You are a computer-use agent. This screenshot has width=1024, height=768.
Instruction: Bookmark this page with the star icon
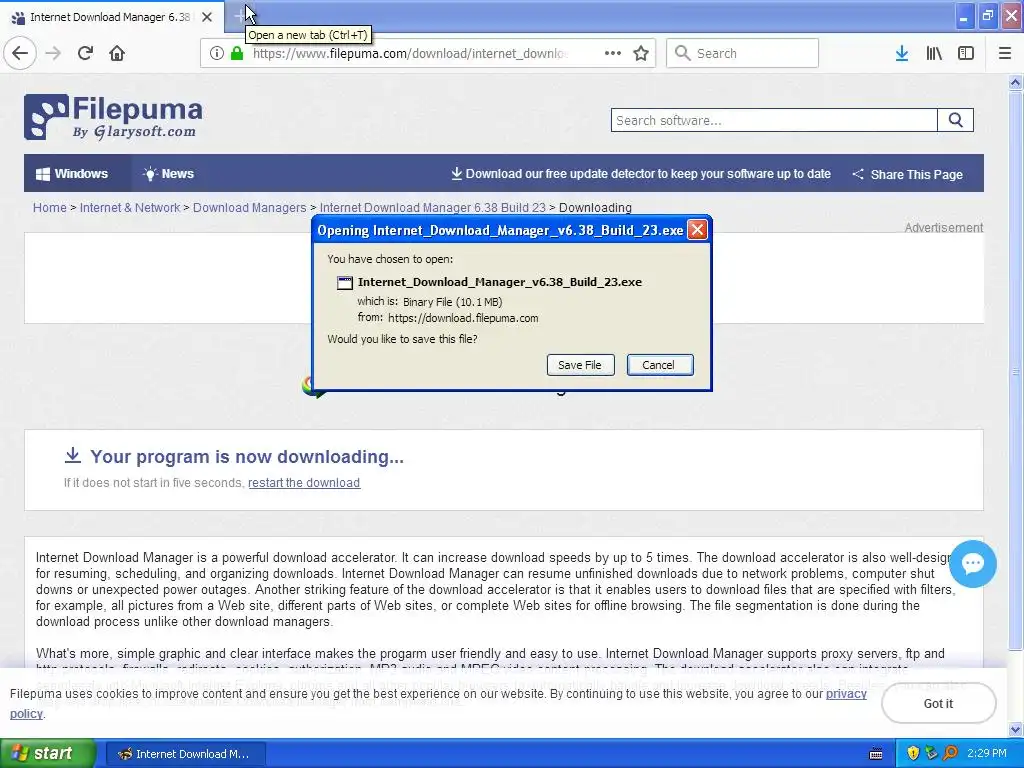pos(641,54)
